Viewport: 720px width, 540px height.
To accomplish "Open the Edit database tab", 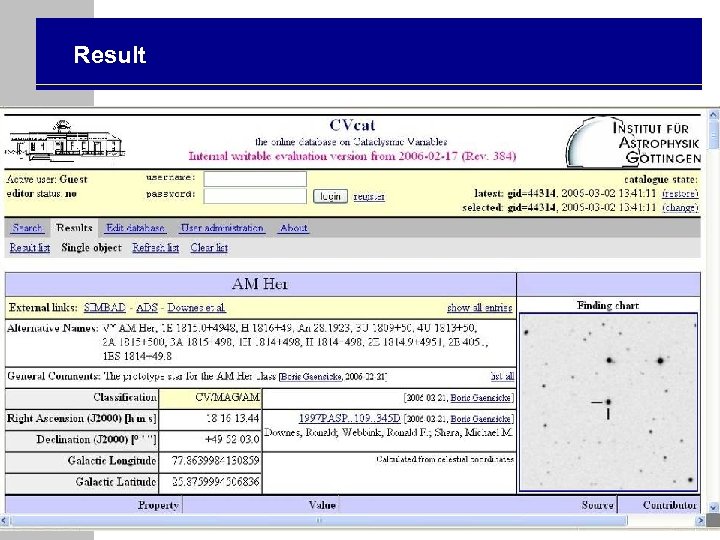I will point(135,228).
